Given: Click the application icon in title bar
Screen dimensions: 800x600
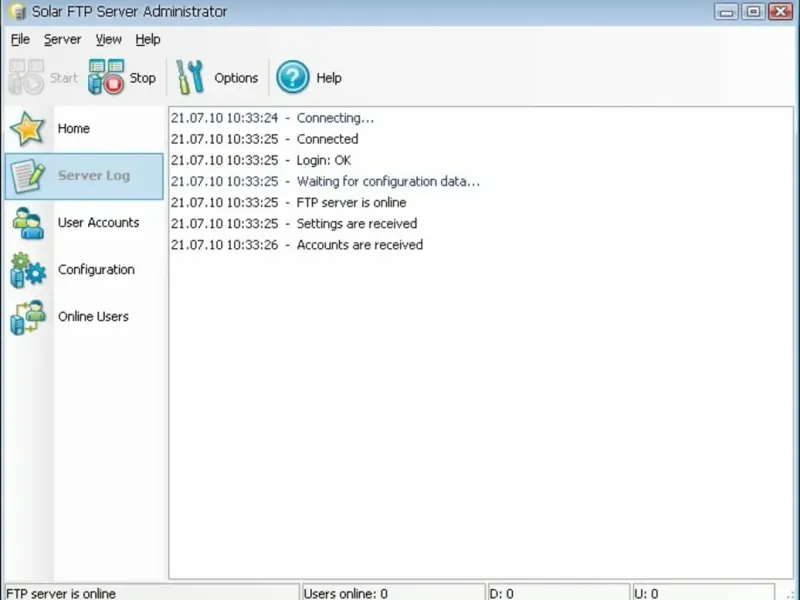Looking at the screenshot, I should (17, 11).
